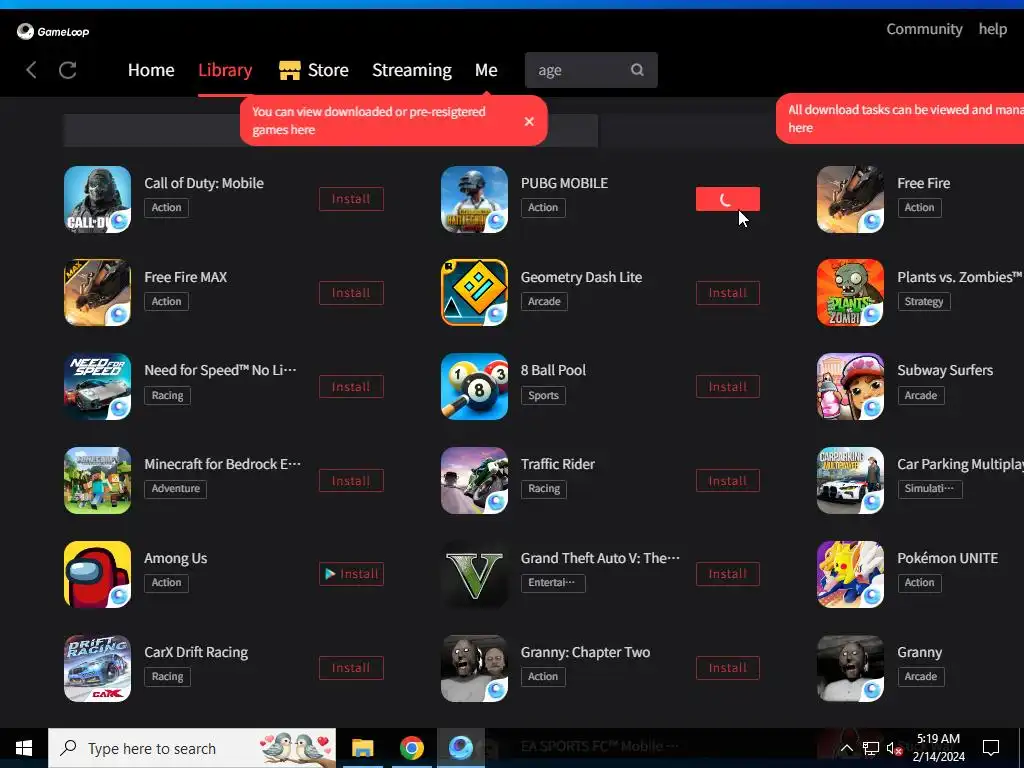Open the taskbar clock and date
Screen dimensions: 1024x768
click(x=938, y=748)
